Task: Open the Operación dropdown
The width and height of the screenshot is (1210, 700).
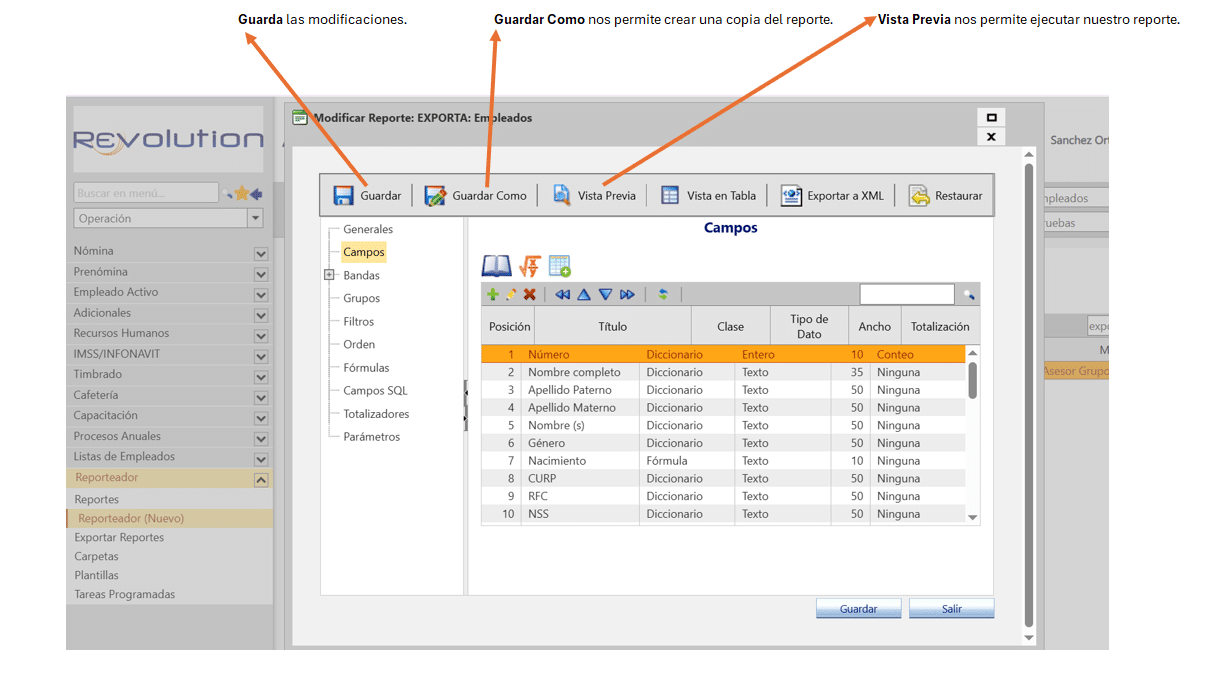Action: pos(255,219)
